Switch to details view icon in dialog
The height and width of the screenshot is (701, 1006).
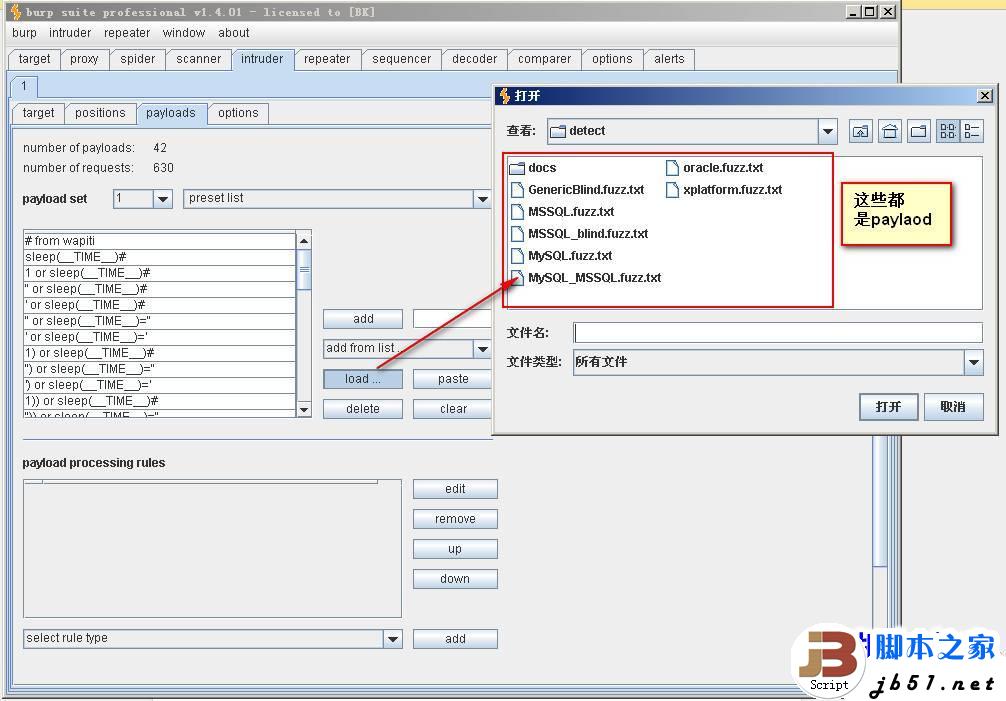(971, 131)
